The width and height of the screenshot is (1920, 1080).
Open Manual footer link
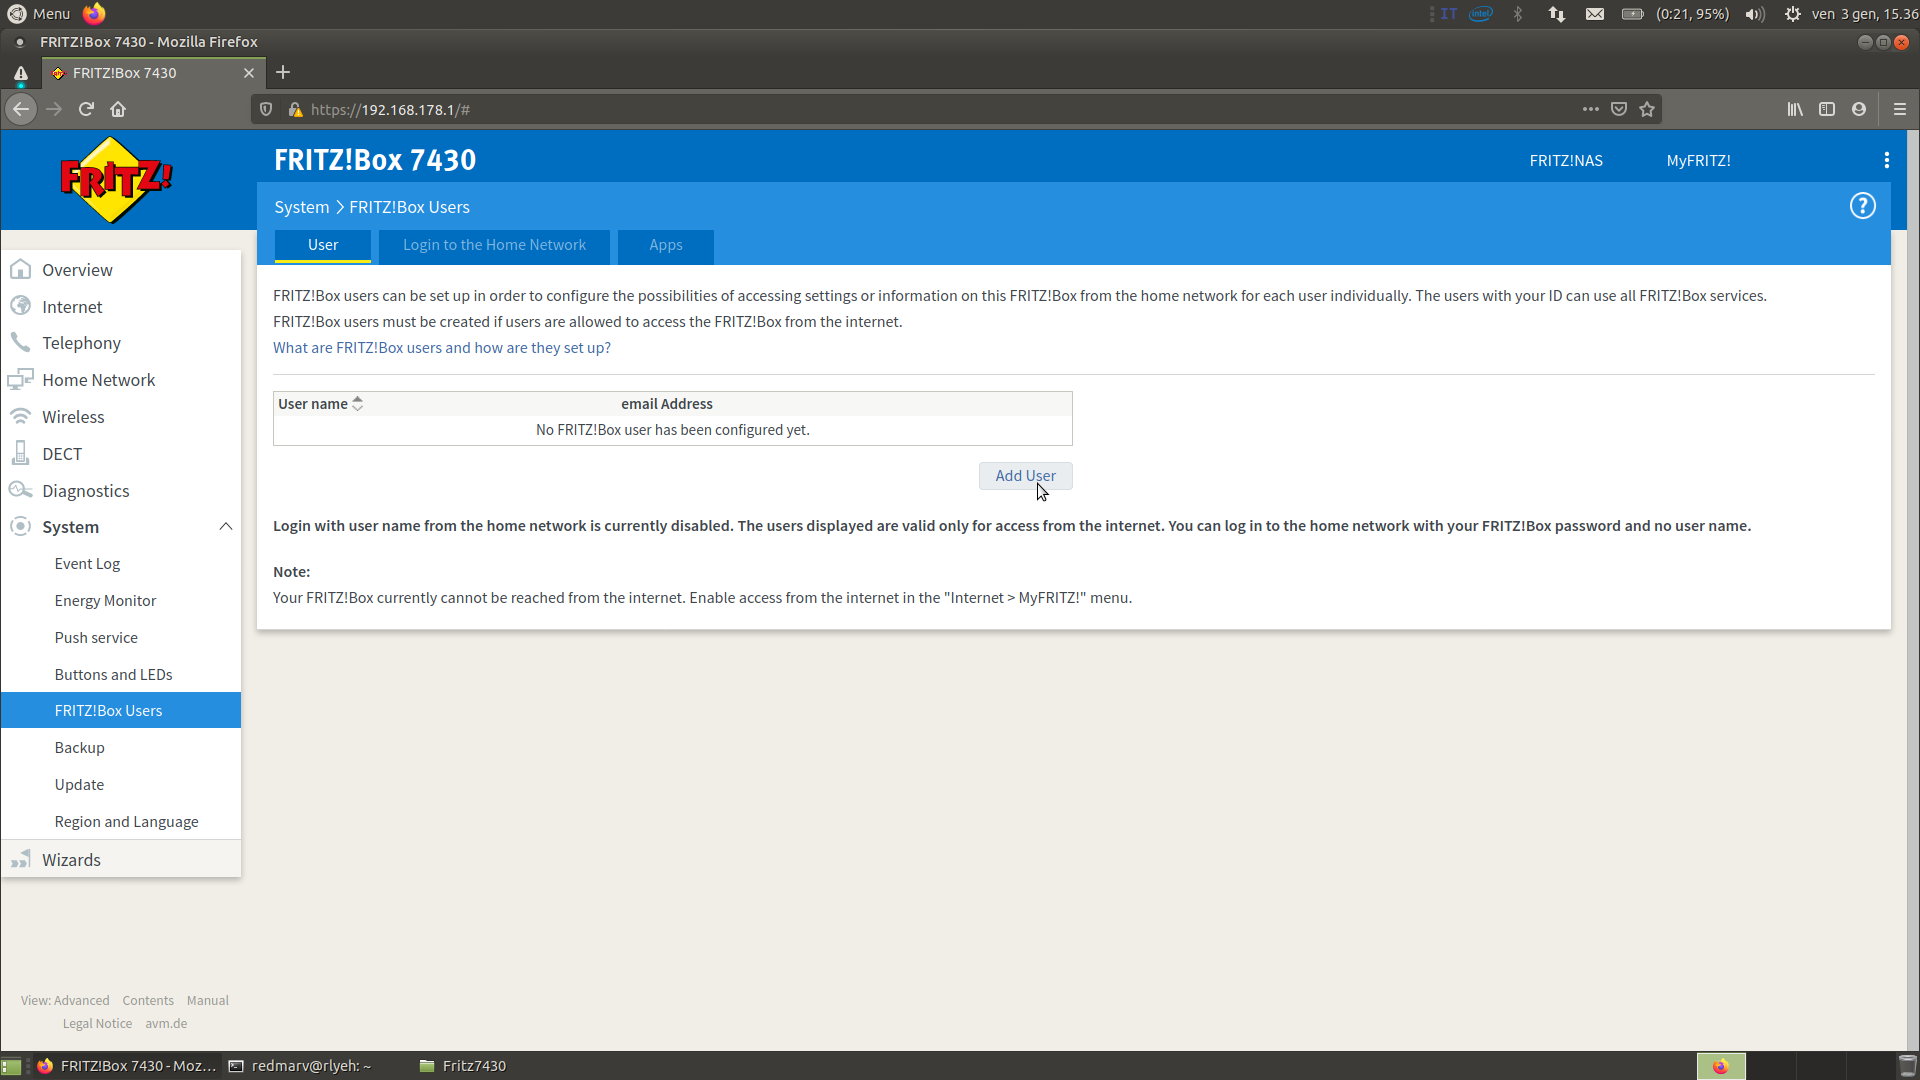coord(208,1001)
